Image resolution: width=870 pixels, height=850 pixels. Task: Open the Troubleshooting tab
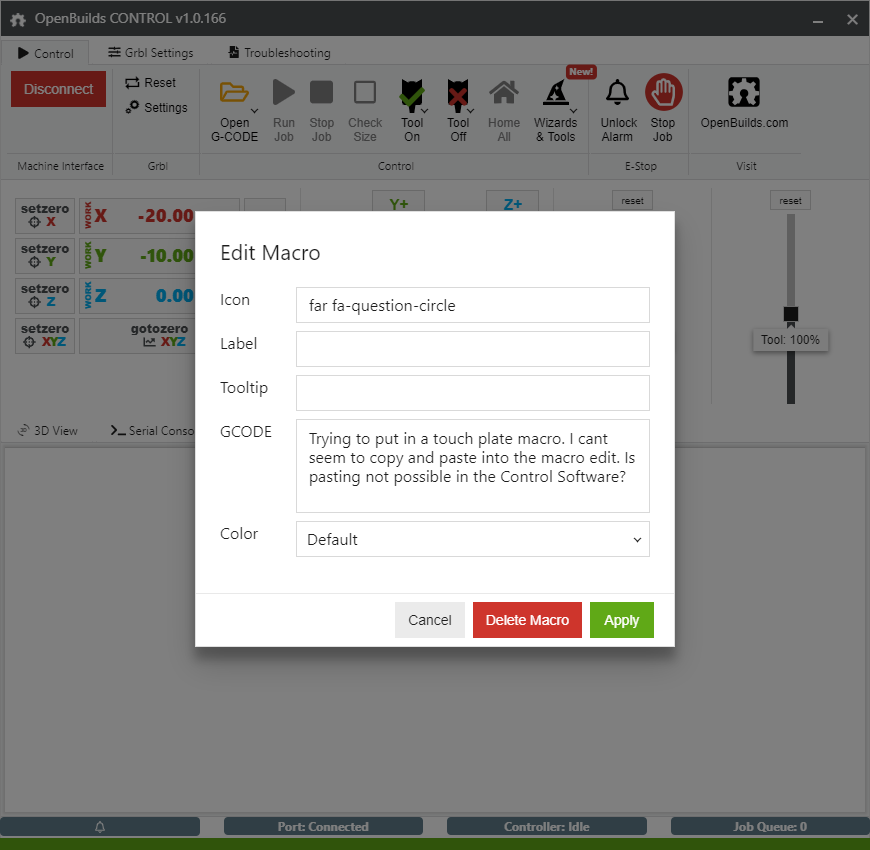click(x=279, y=53)
